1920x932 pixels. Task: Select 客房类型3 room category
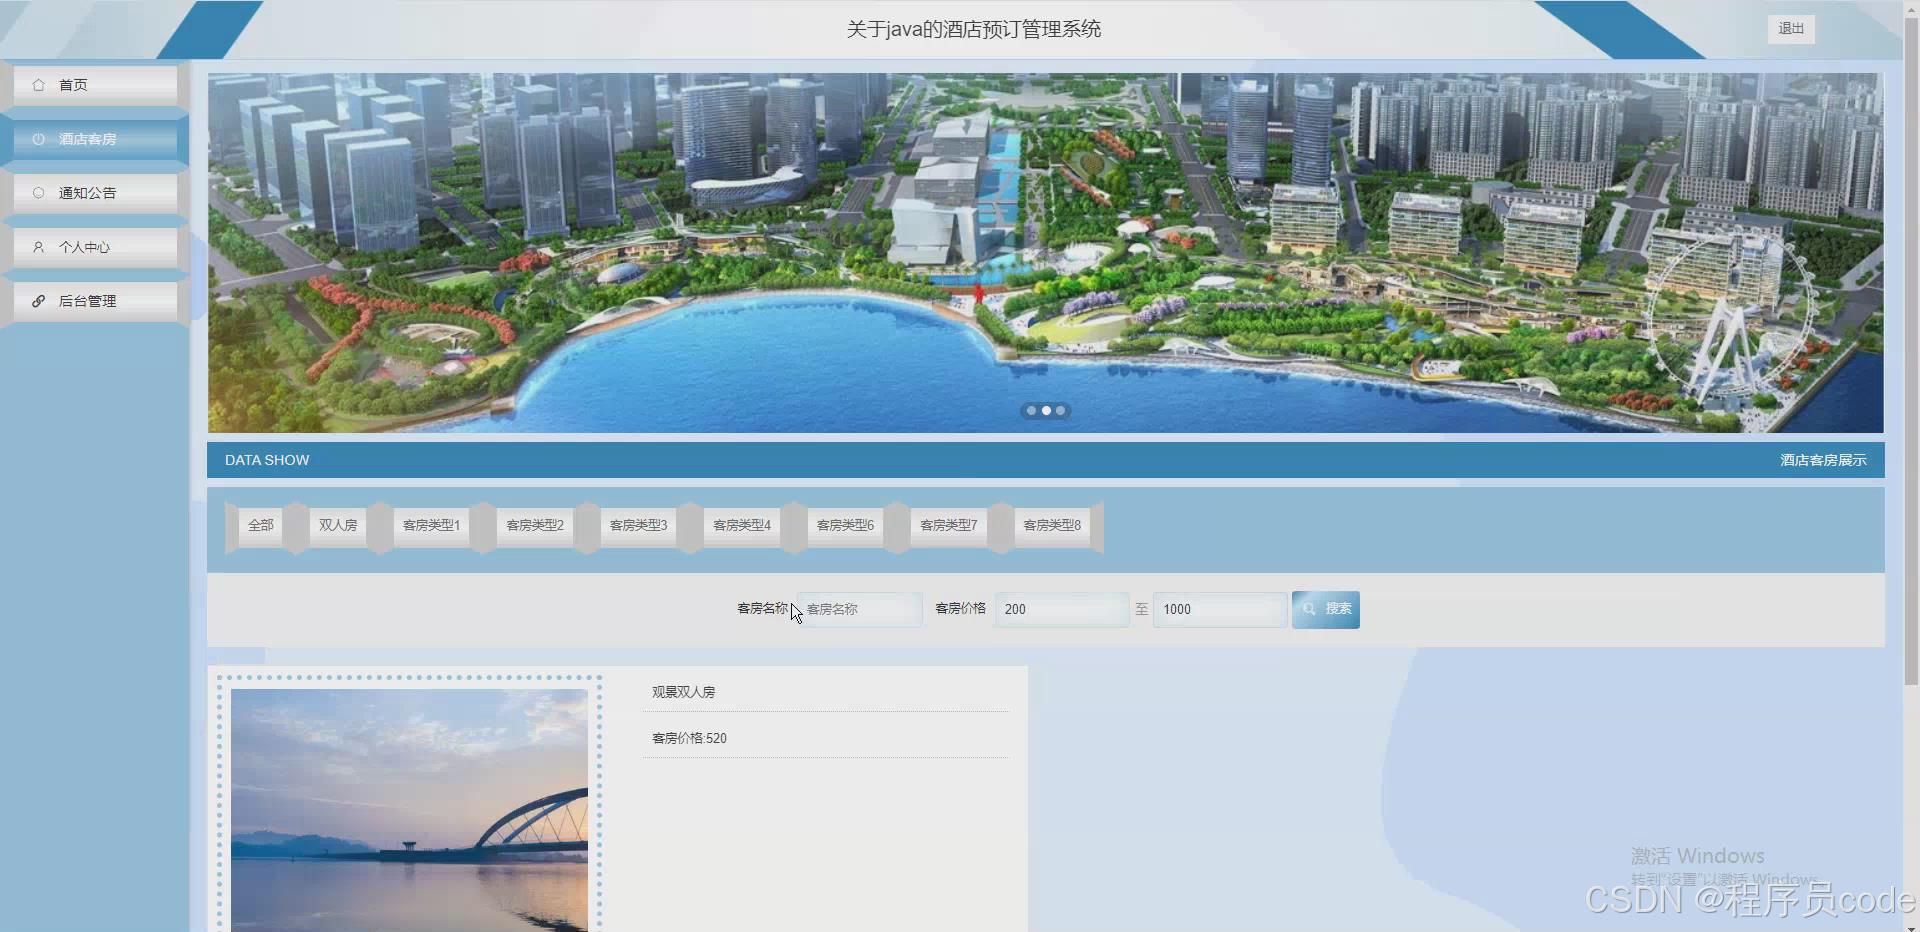[637, 525]
